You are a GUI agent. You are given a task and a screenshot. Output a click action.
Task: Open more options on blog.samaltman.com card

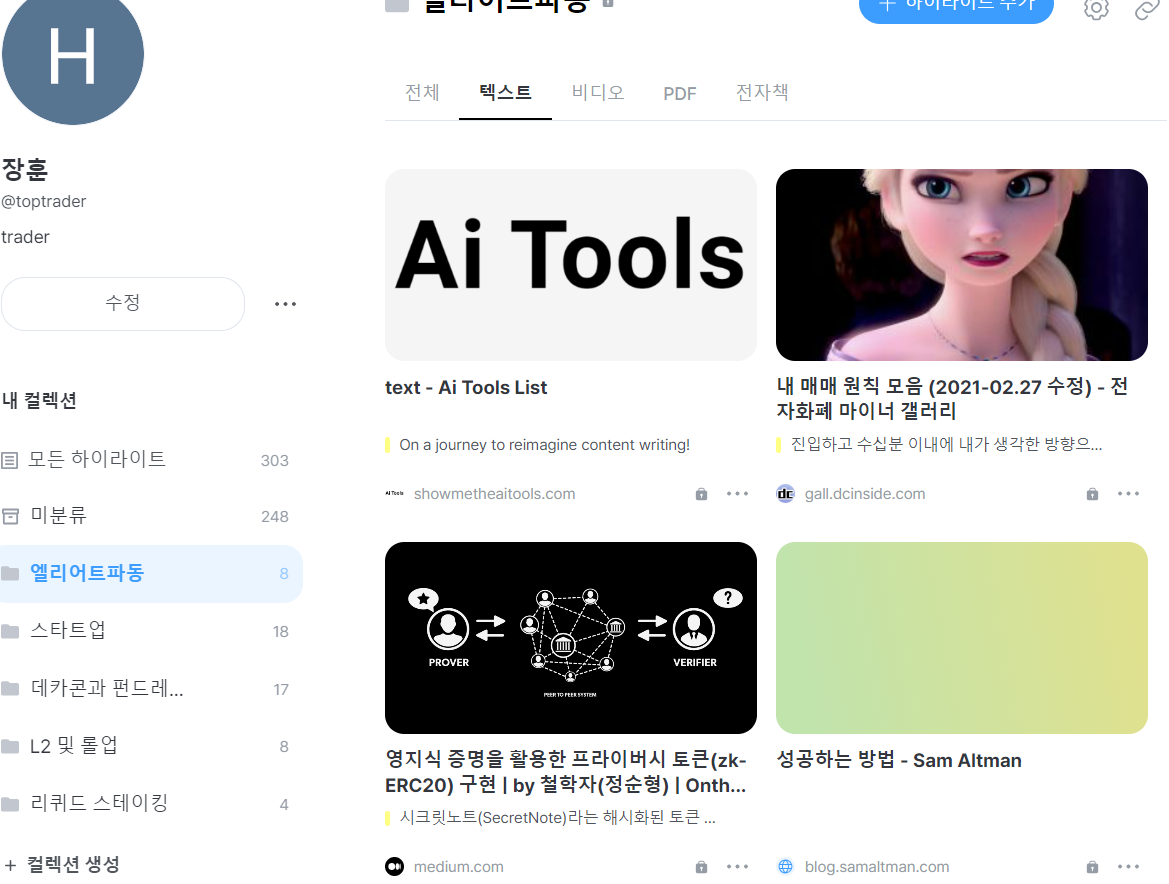click(1128, 866)
